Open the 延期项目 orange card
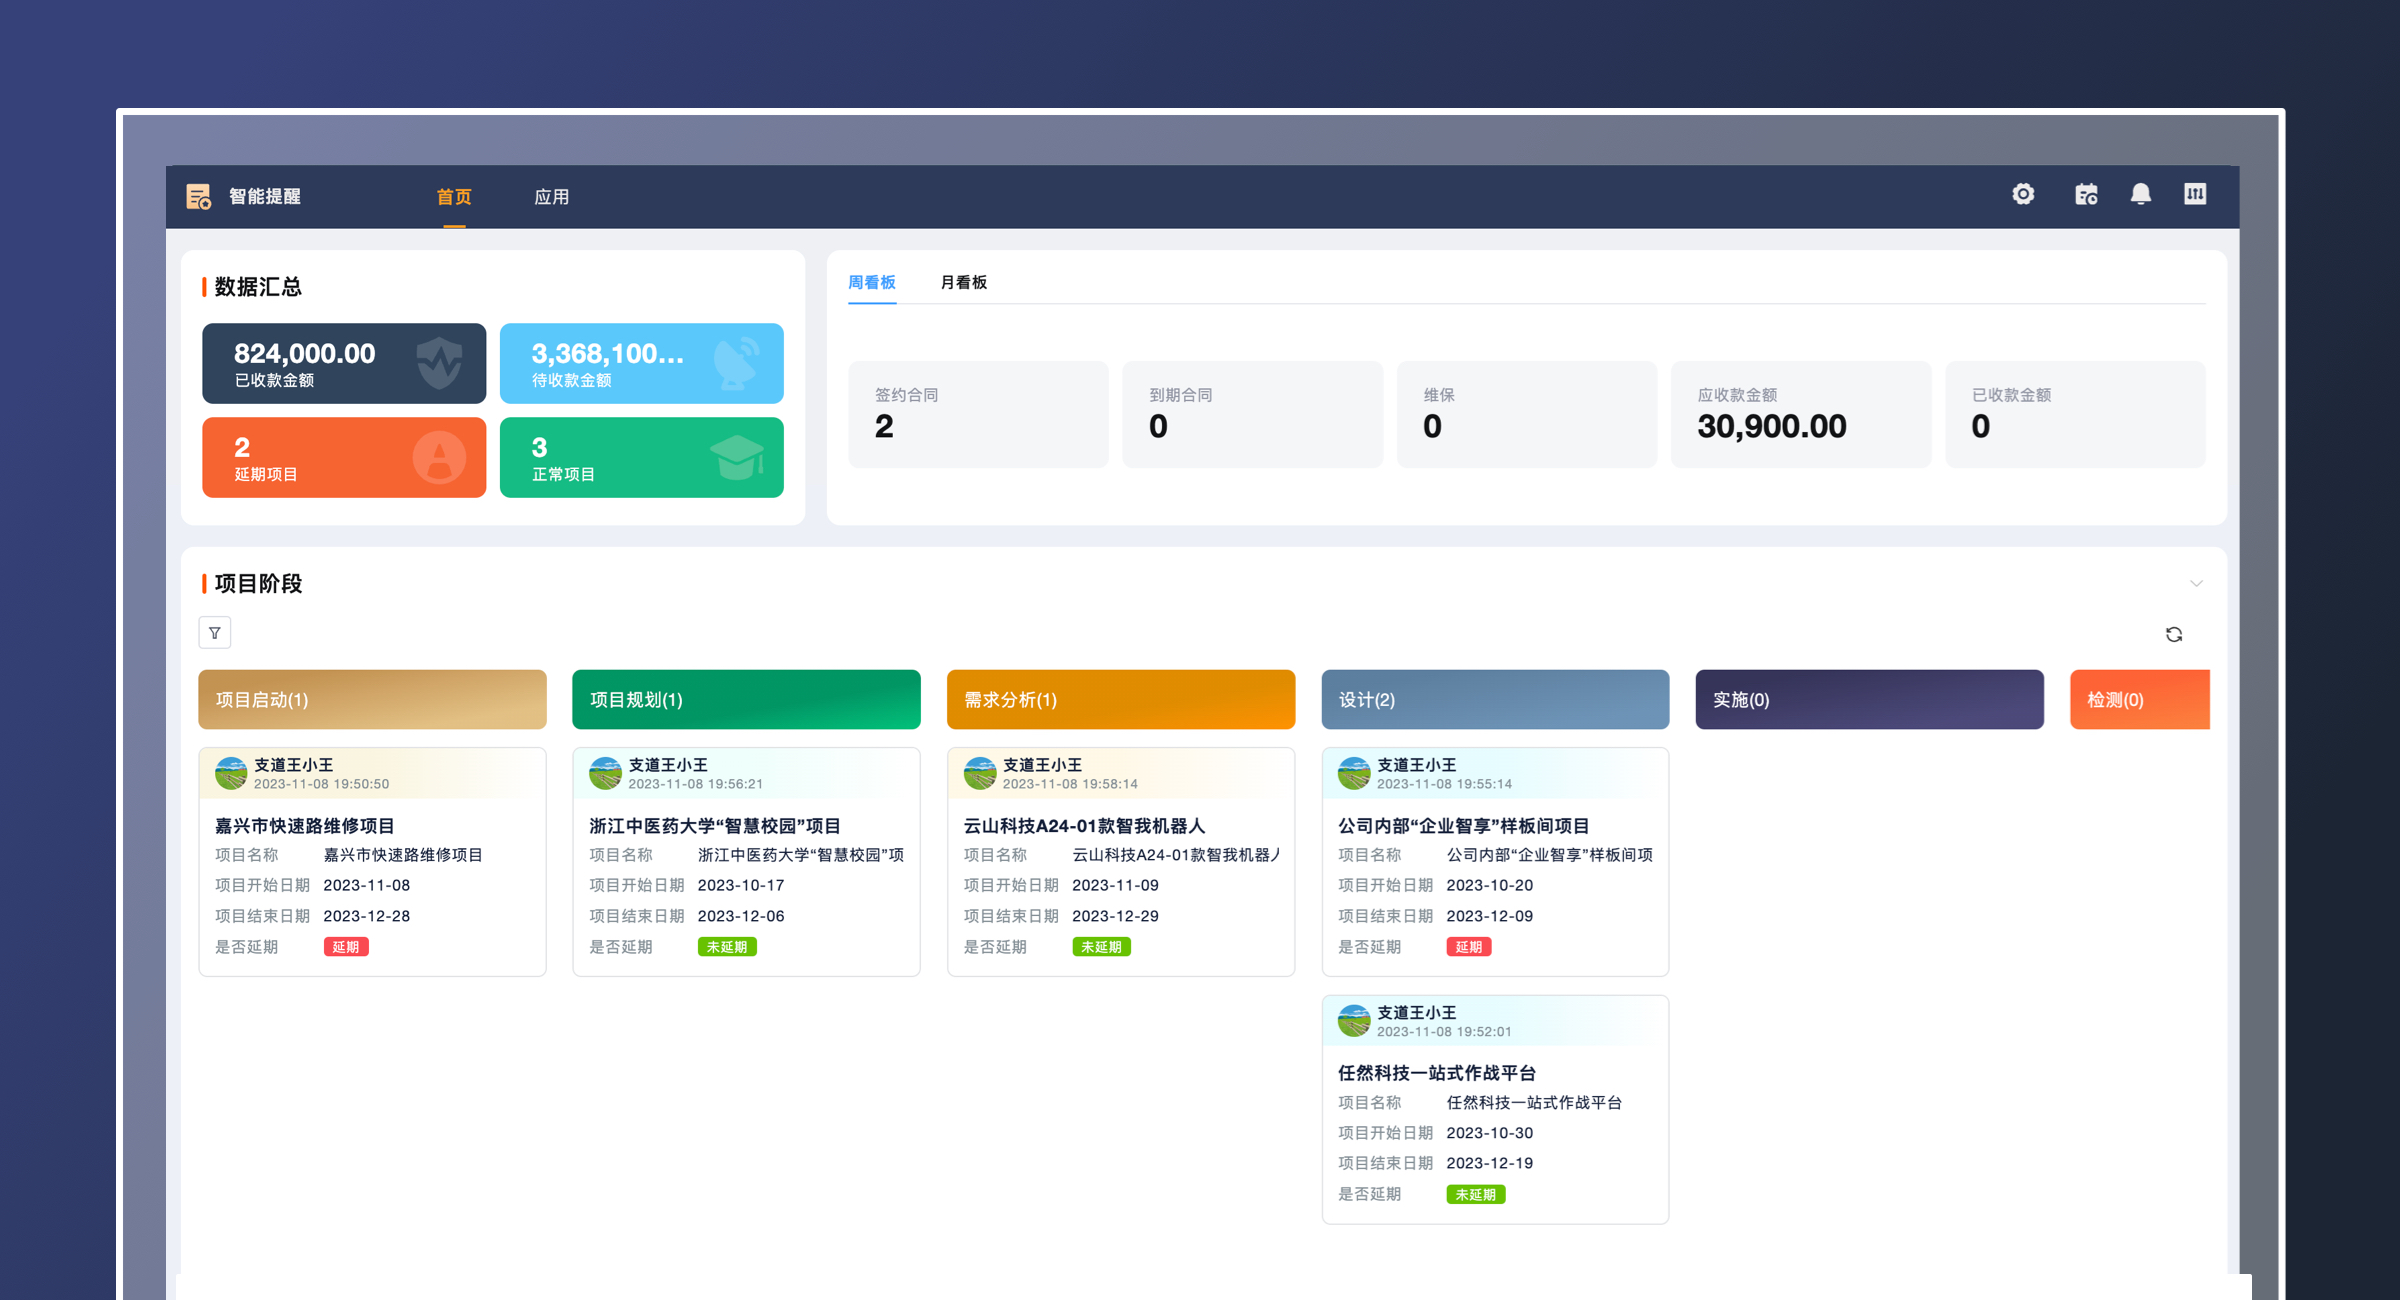 pyautogui.click(x=344, y=457)
